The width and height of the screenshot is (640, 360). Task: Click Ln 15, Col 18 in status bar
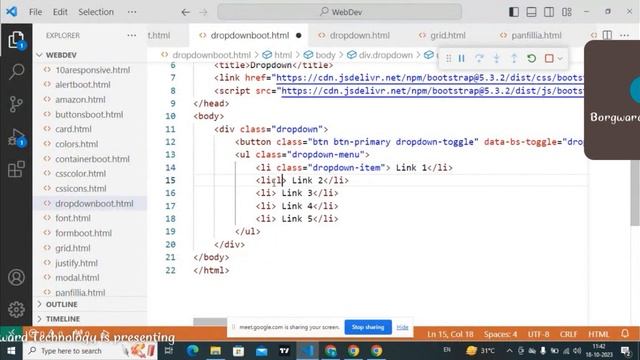(x=450, y=334)
